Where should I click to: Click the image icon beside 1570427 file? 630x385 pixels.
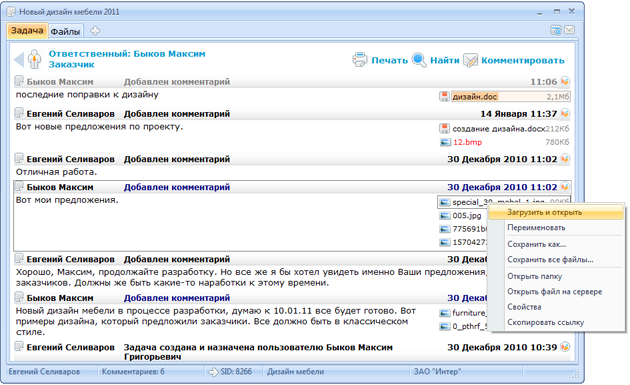pyautogui.click(x=444, y=242)
